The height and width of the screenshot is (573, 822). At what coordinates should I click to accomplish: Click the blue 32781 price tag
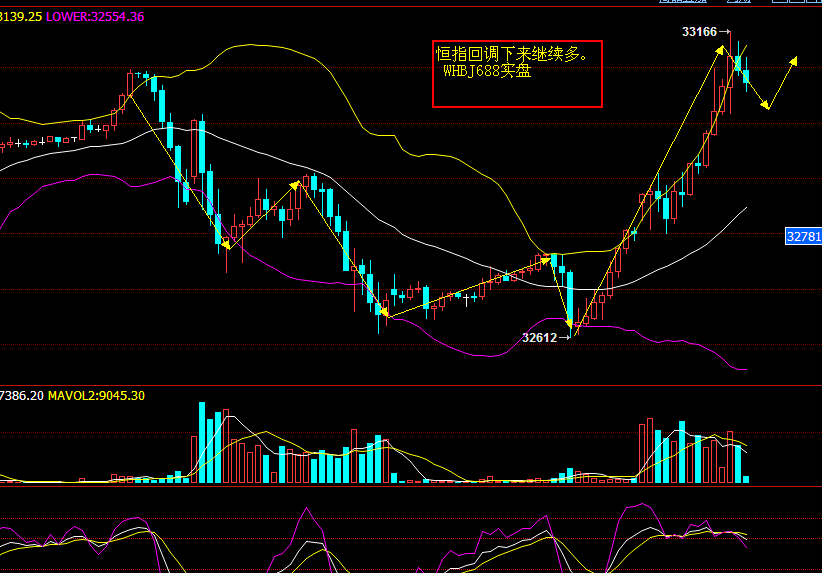tap(803, 237)
